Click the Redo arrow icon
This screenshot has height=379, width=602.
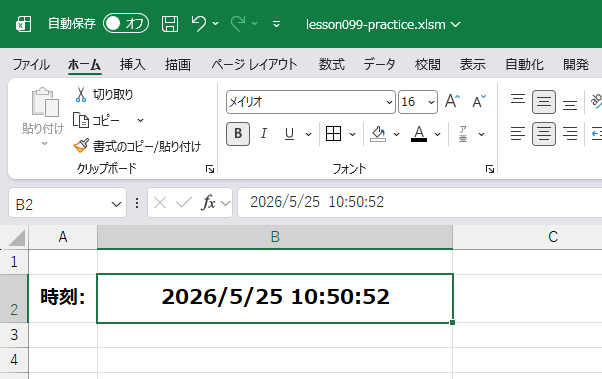[x=238, y=24]
